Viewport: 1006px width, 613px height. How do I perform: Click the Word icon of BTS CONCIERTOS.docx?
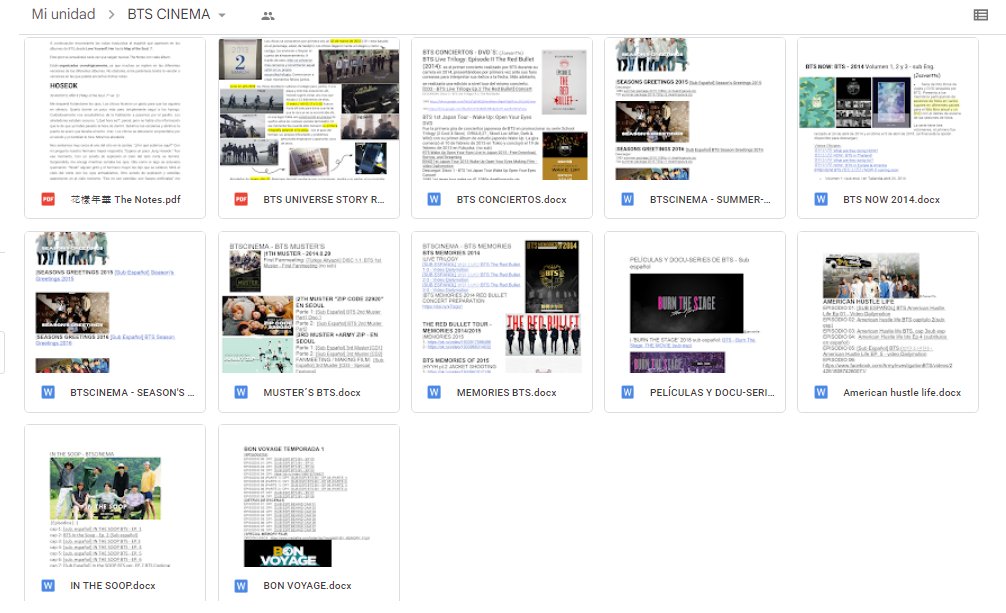pyautogui.click(x=434, y=200)
